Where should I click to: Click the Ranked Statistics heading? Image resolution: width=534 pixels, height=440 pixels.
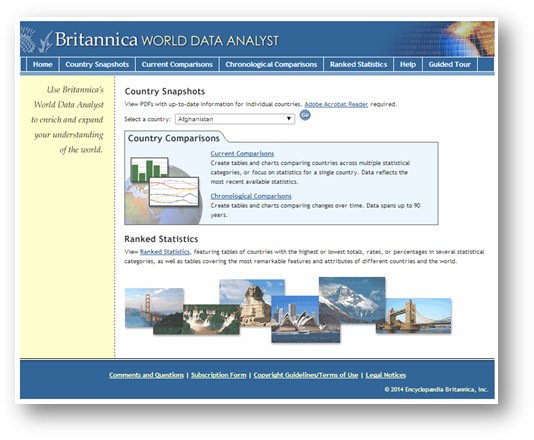tap(161, 239)
